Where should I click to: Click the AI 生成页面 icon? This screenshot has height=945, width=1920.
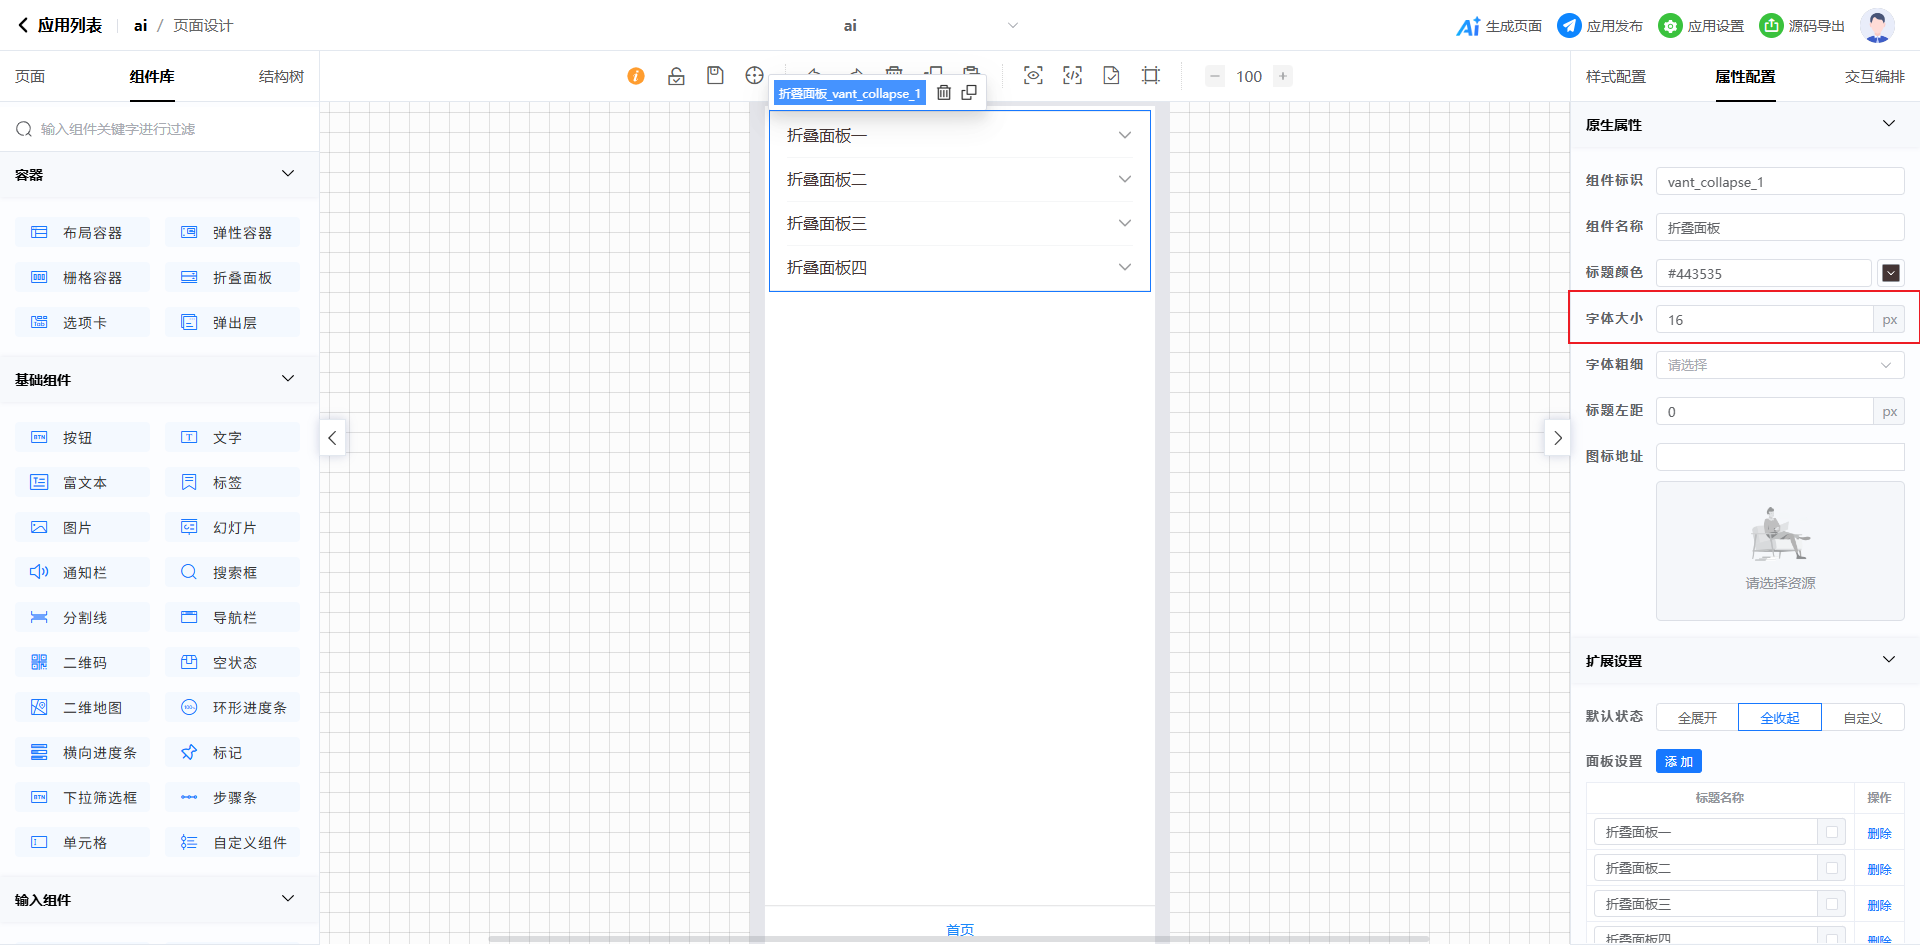1467,26
